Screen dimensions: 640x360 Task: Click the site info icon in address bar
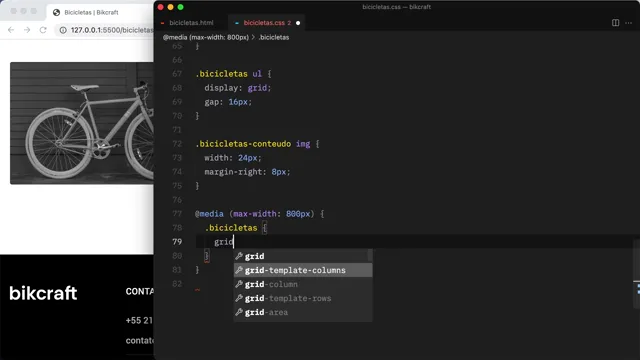(x=63, y=30)
